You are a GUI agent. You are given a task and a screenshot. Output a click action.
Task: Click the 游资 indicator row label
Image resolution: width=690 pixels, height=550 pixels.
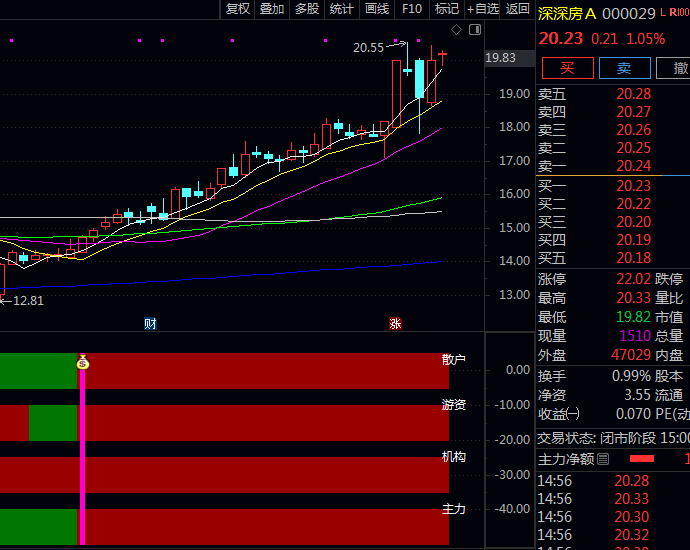point(453,404)
